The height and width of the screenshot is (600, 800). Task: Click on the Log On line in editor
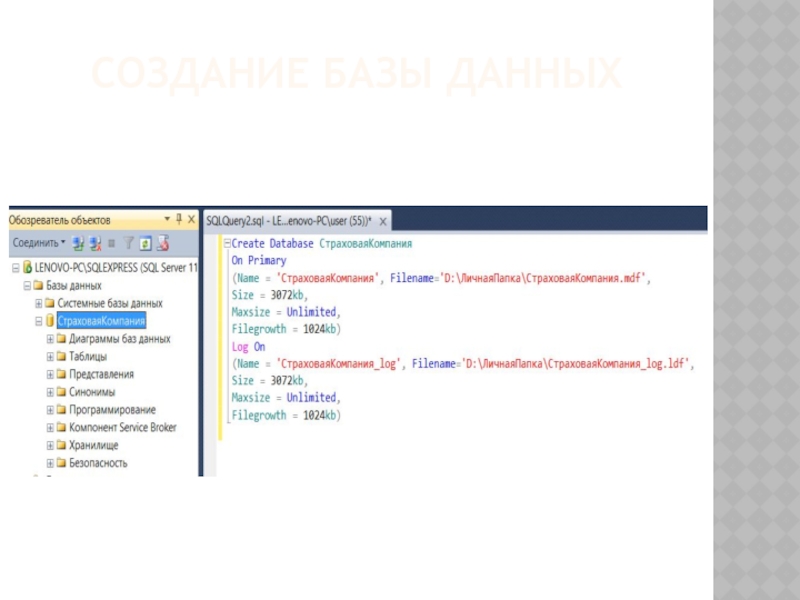tap(248, 346)
